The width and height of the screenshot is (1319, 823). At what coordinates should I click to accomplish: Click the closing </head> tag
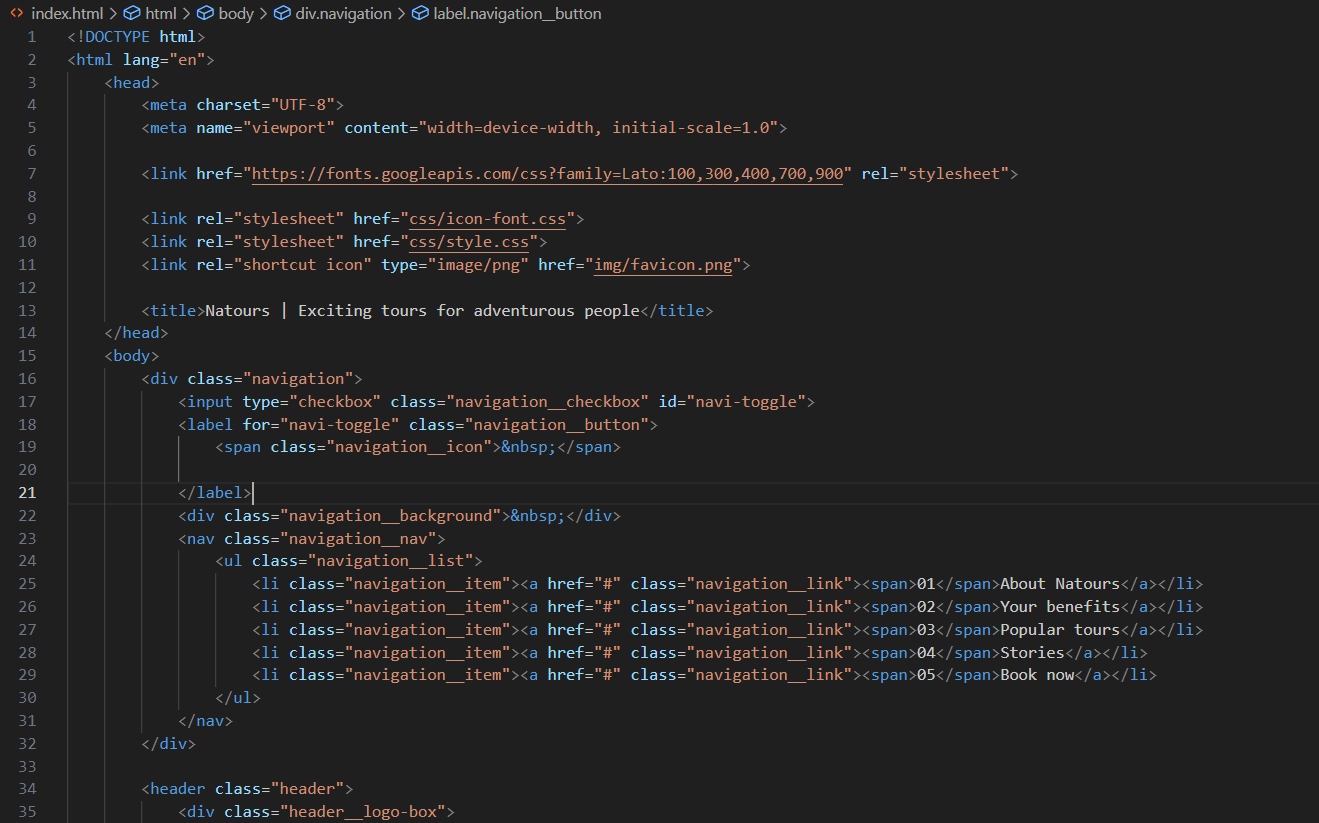point(136,333)
